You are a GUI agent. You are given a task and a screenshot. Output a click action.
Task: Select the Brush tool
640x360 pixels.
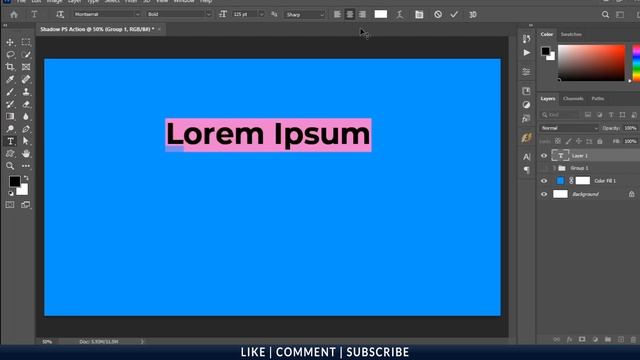pos(10,92)
